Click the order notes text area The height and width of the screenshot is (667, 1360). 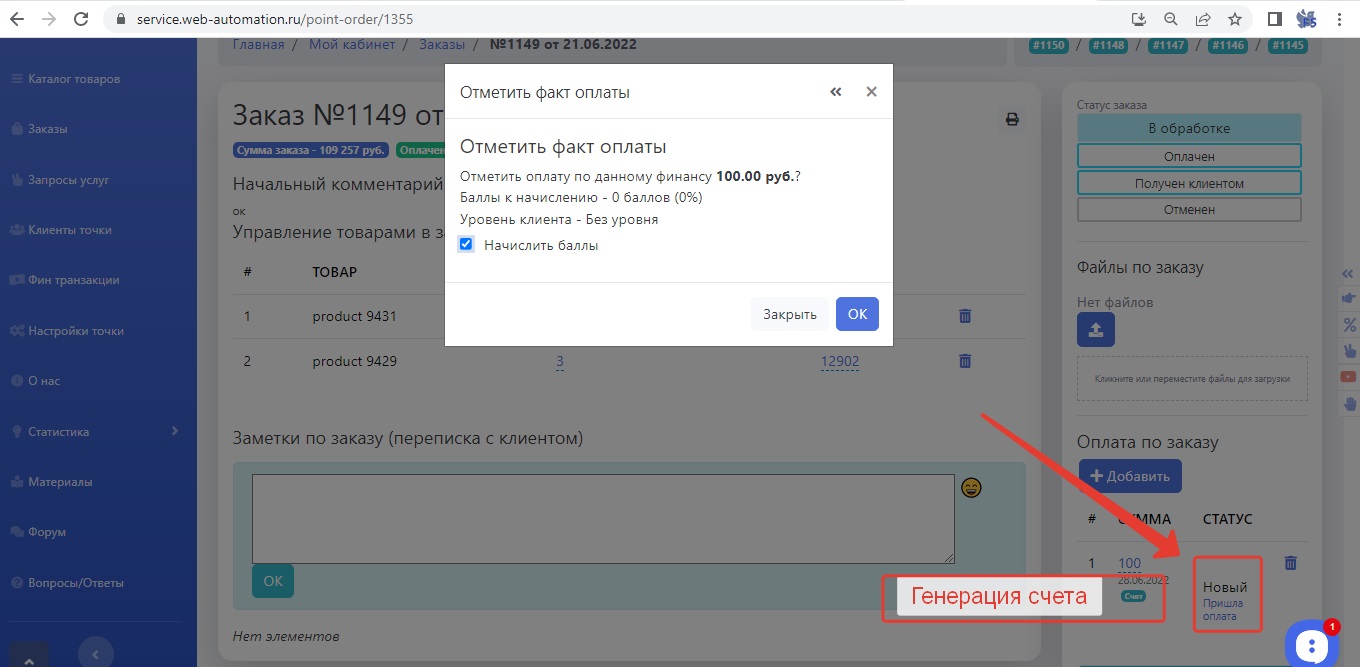click(x=602, y=518)
